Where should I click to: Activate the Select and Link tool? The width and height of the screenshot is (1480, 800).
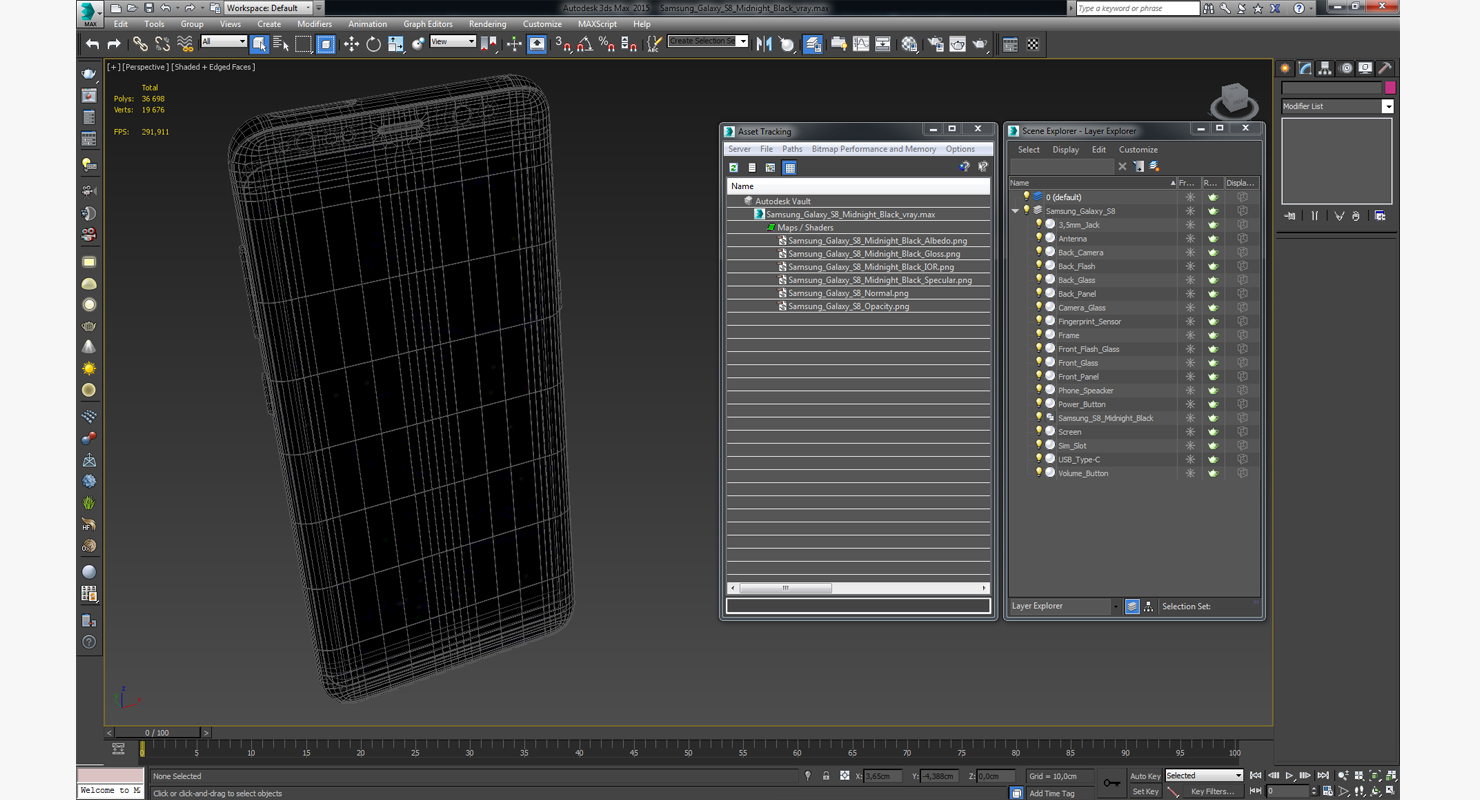[140, 44]
